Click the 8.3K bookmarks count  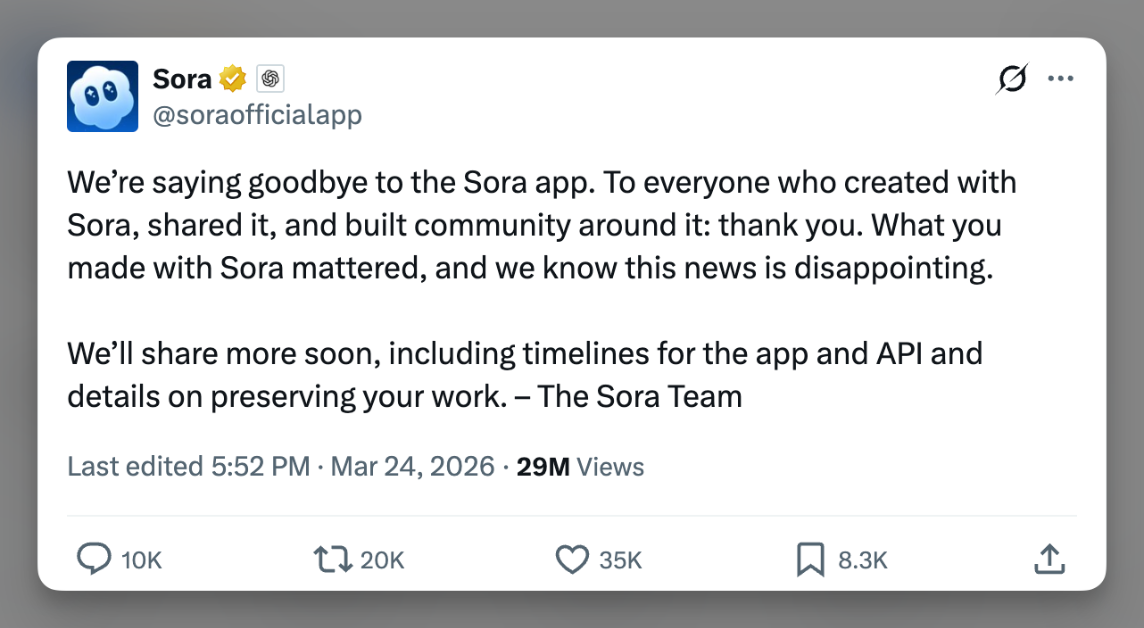coord(862,560)
